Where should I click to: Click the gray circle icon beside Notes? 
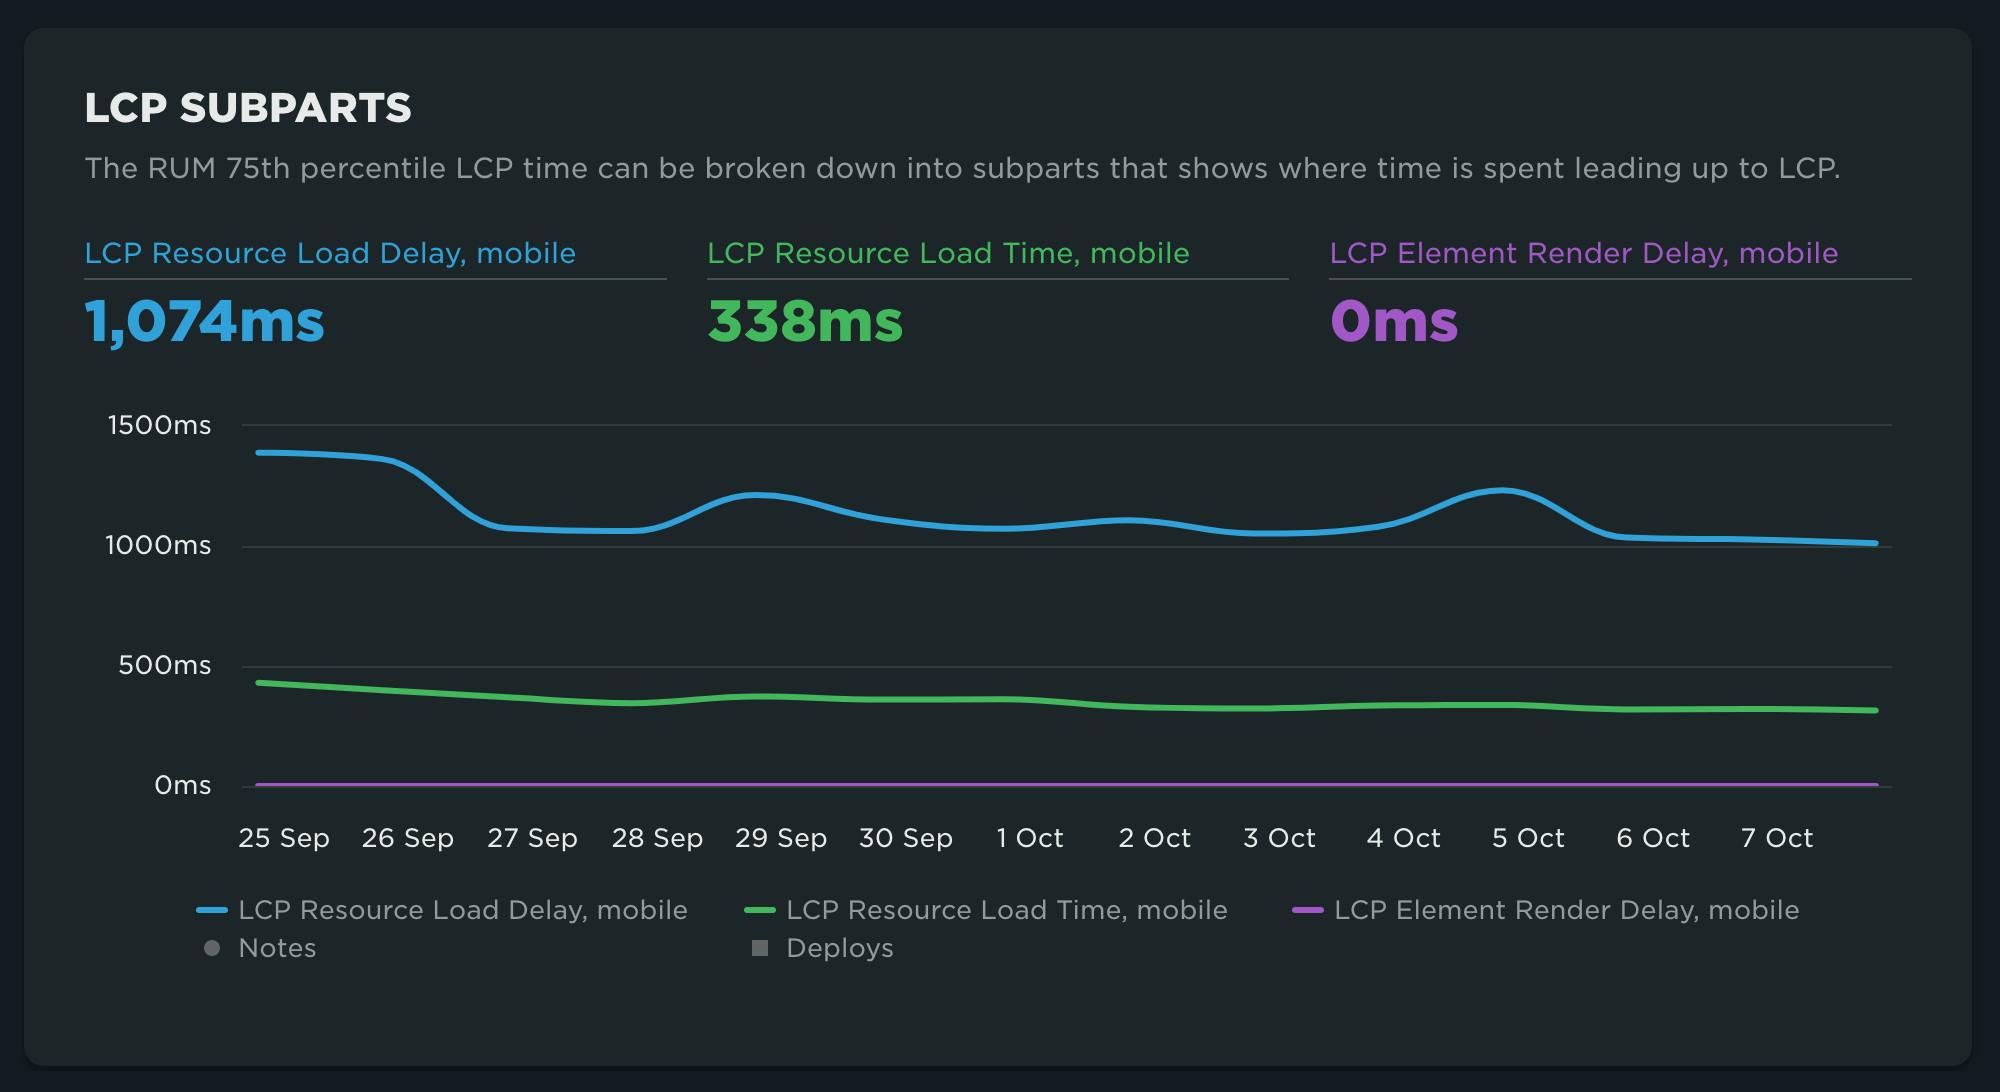[212, 948]
